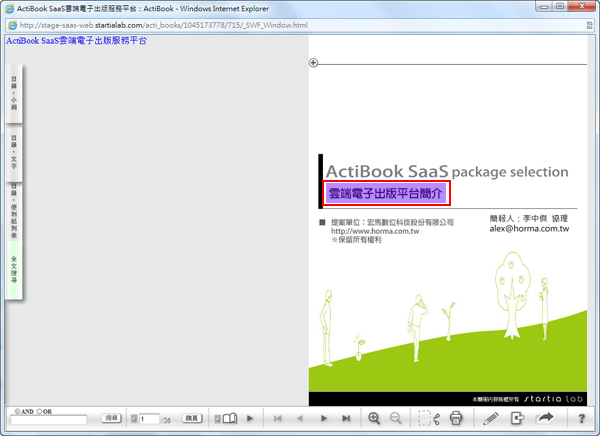Click the share arrow icon
The image size is (600, 436).
545,418
